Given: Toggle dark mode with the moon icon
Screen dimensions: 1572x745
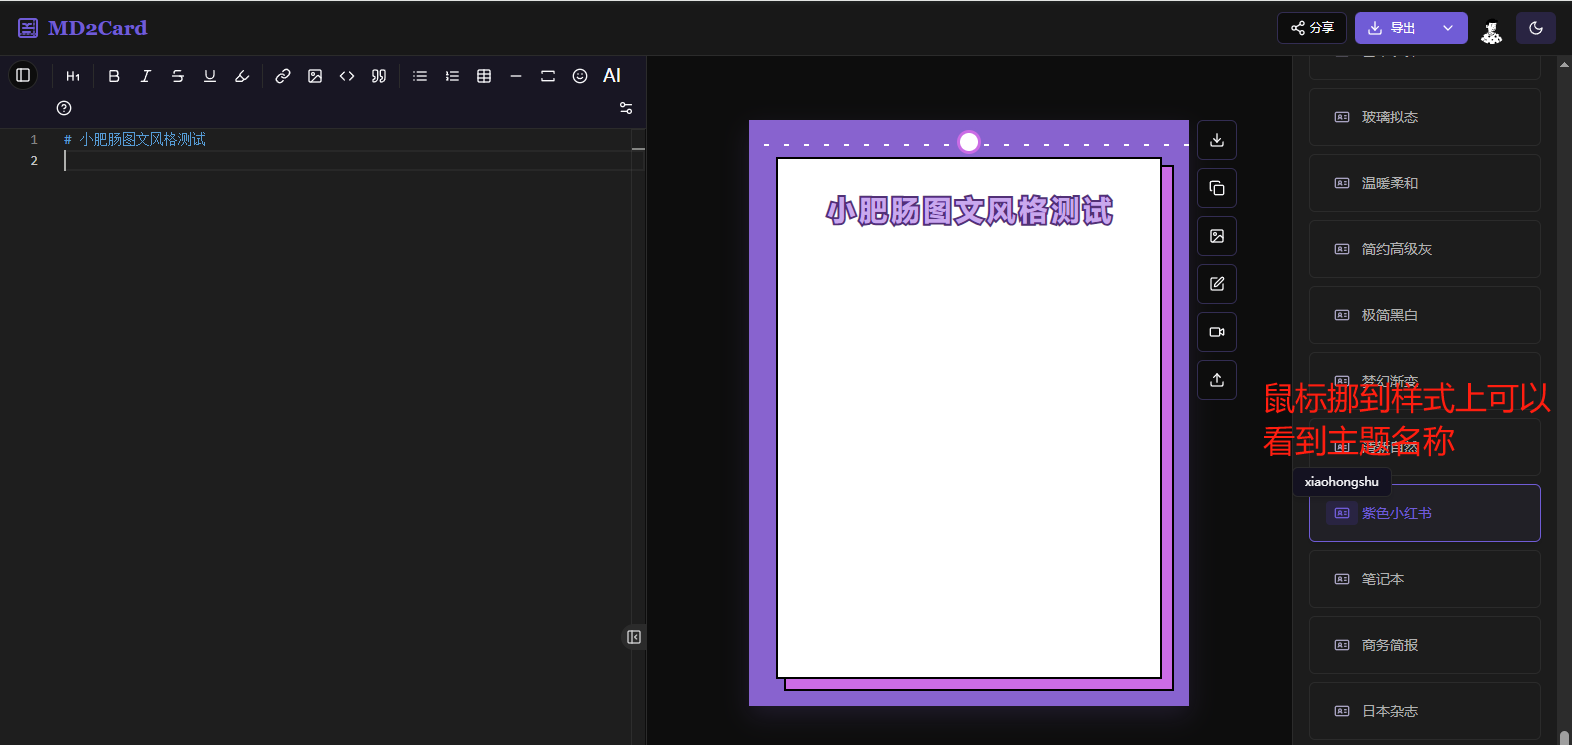Looking at the screenshot, I should (1536, 28).
